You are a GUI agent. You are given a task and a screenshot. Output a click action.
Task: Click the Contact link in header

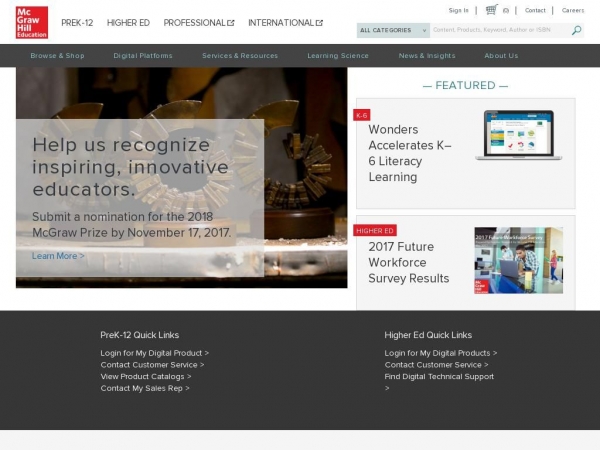[x=535, y=10]
